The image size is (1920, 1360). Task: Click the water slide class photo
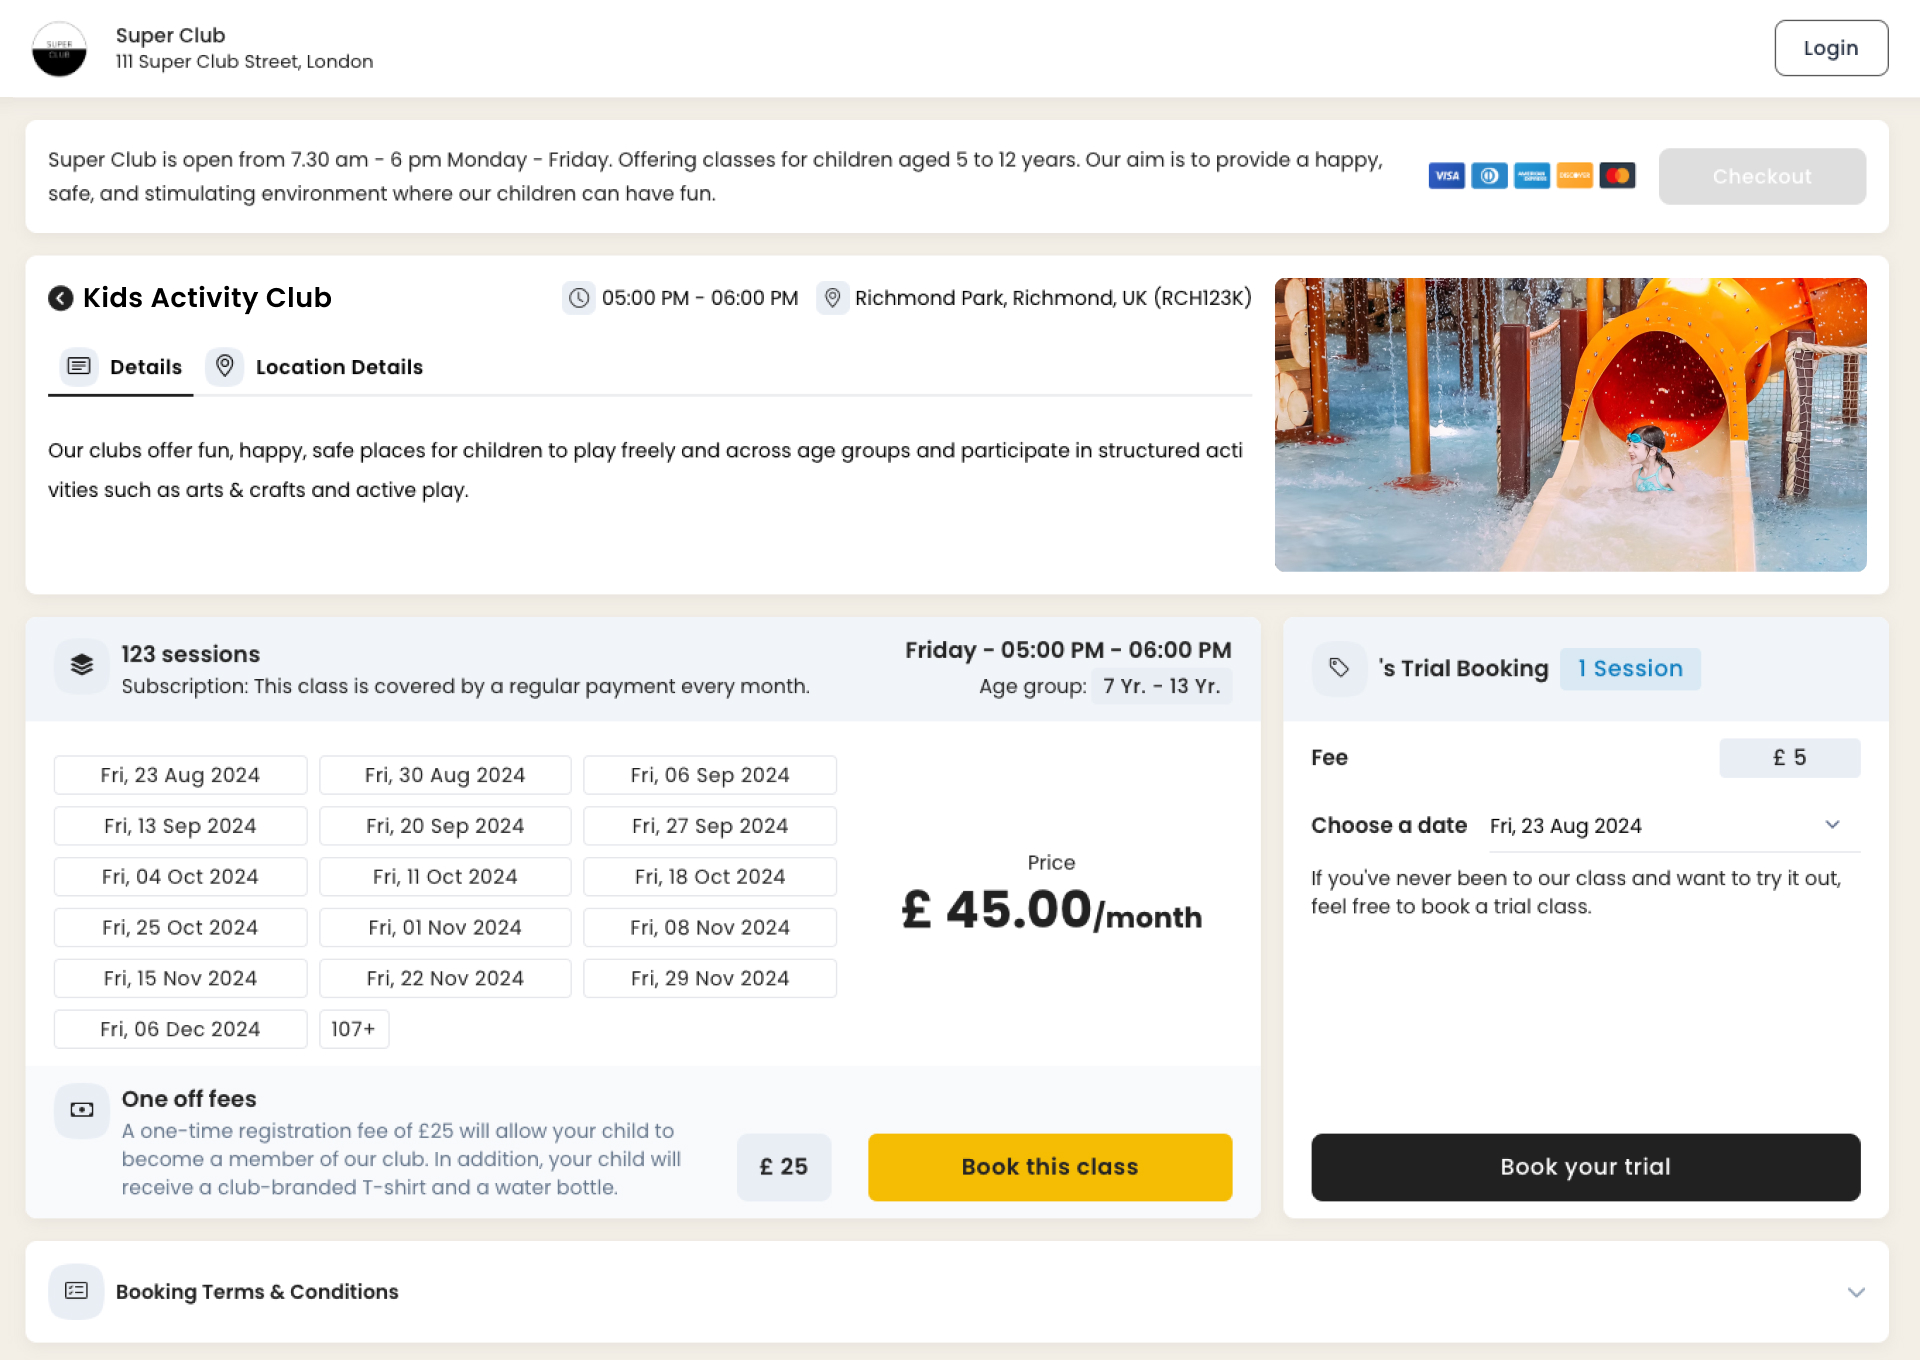click(x=1570, y=425)
